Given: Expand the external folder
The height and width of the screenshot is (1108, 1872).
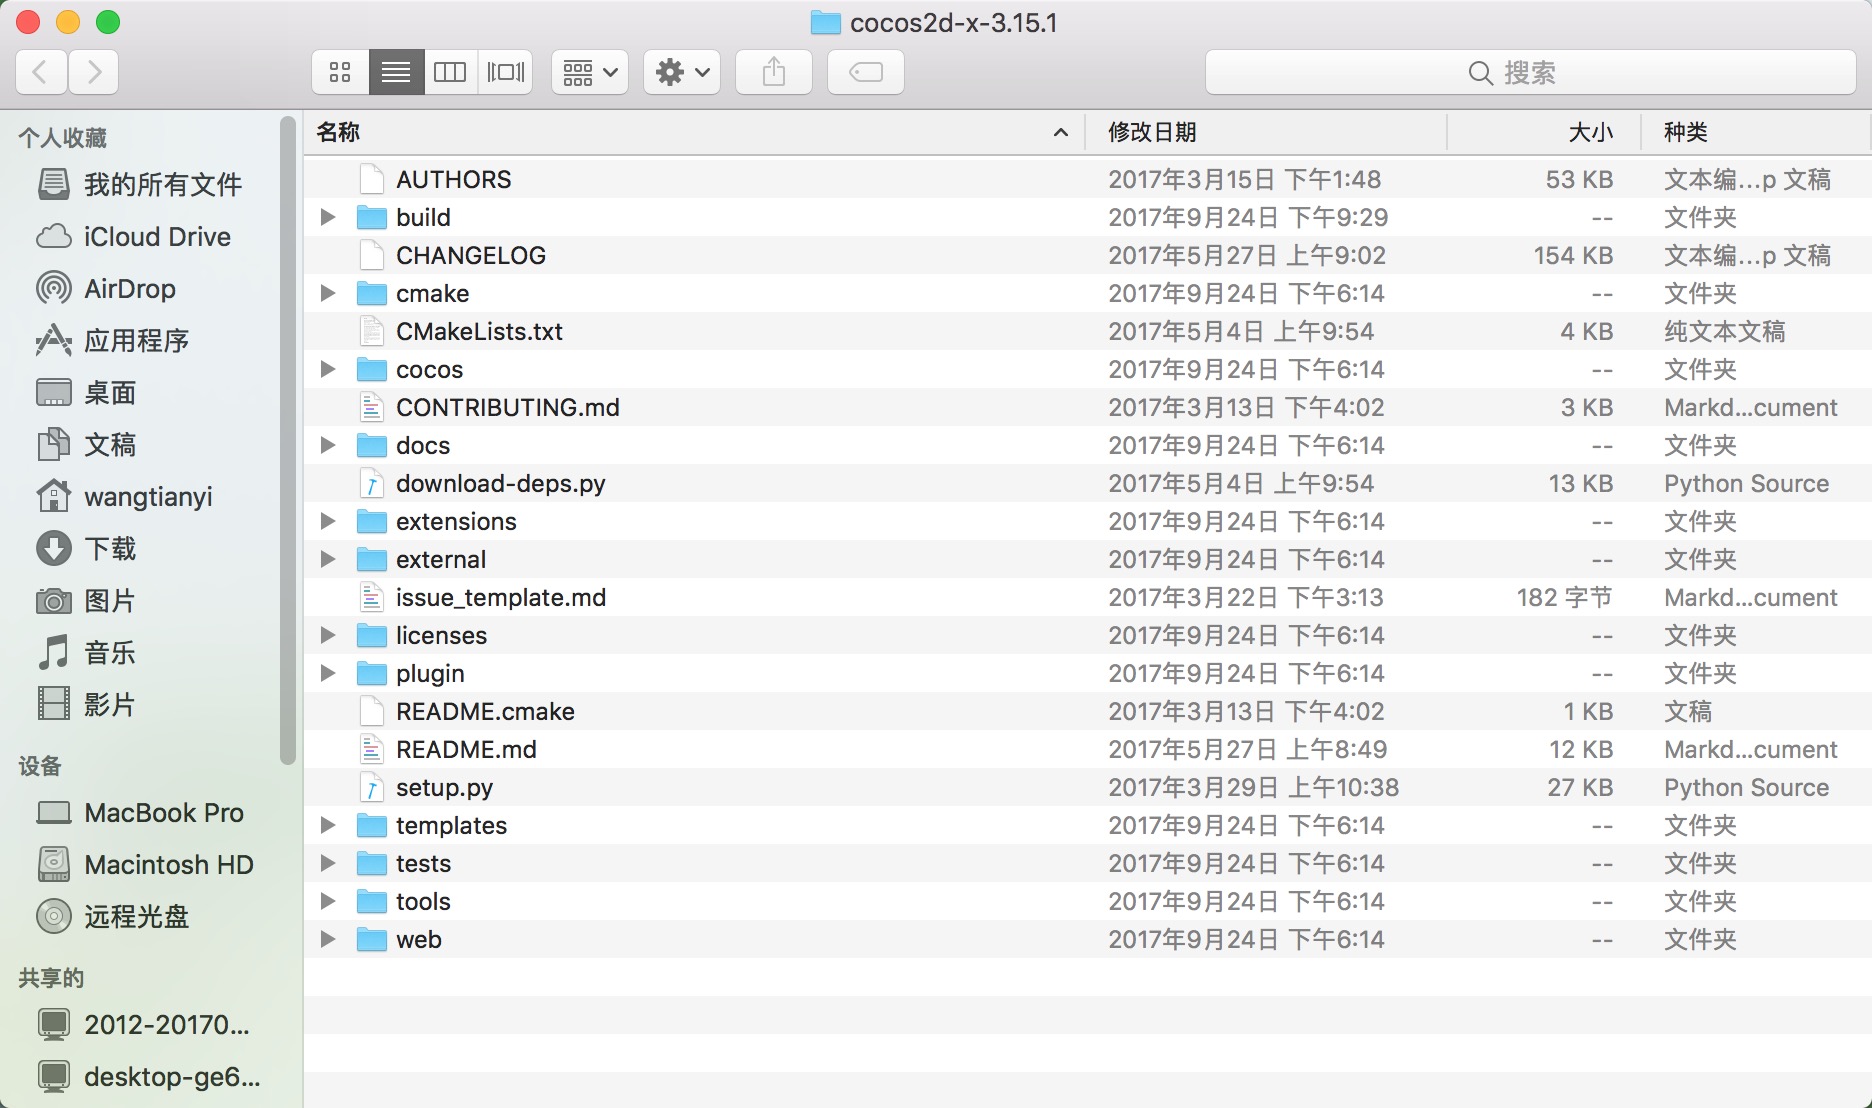Looking at the screenshot, I should [327, 559].
